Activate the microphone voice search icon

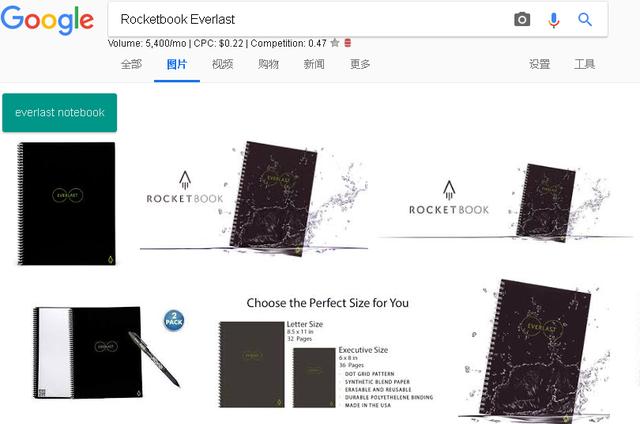pos(553,20)
